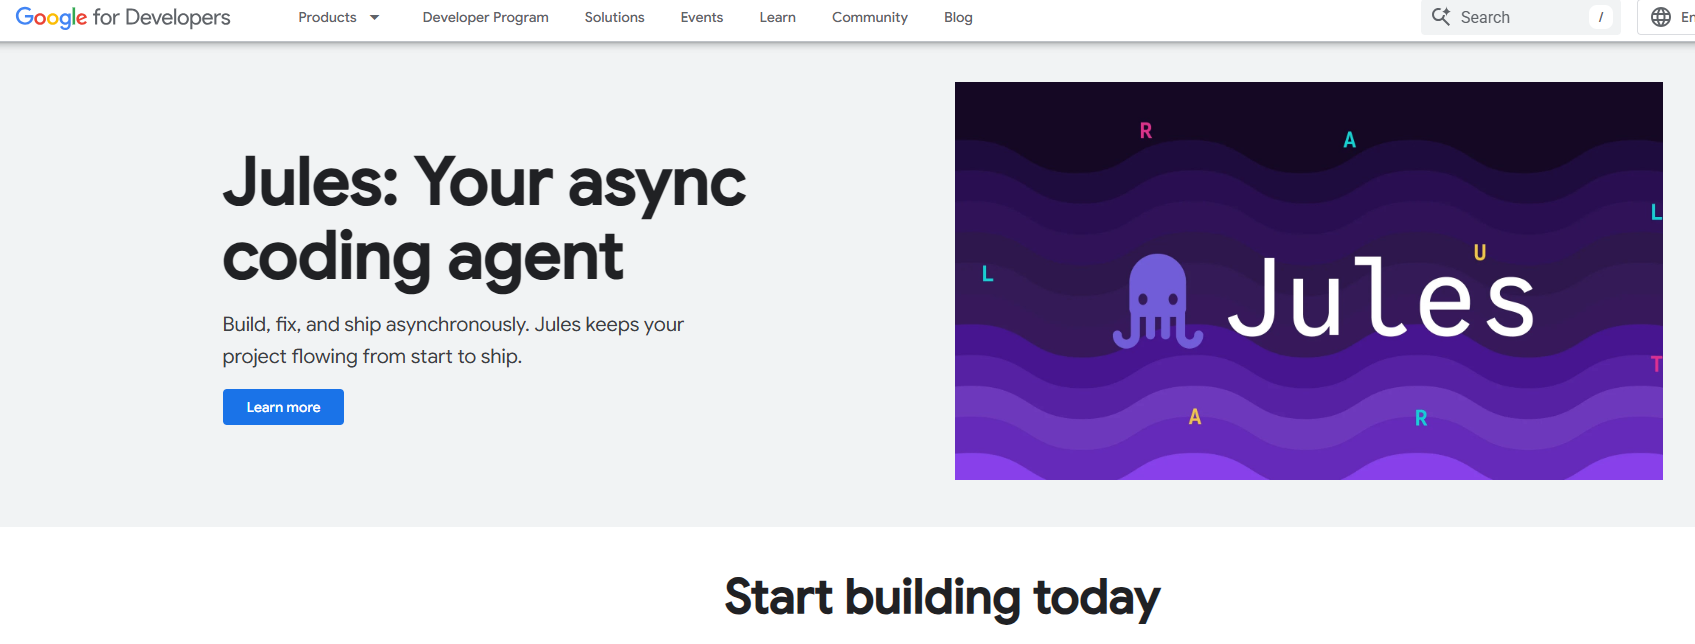The image size is (1695, 644).
Task: Click the Google for Developers logo
Action: pos(123,18)
